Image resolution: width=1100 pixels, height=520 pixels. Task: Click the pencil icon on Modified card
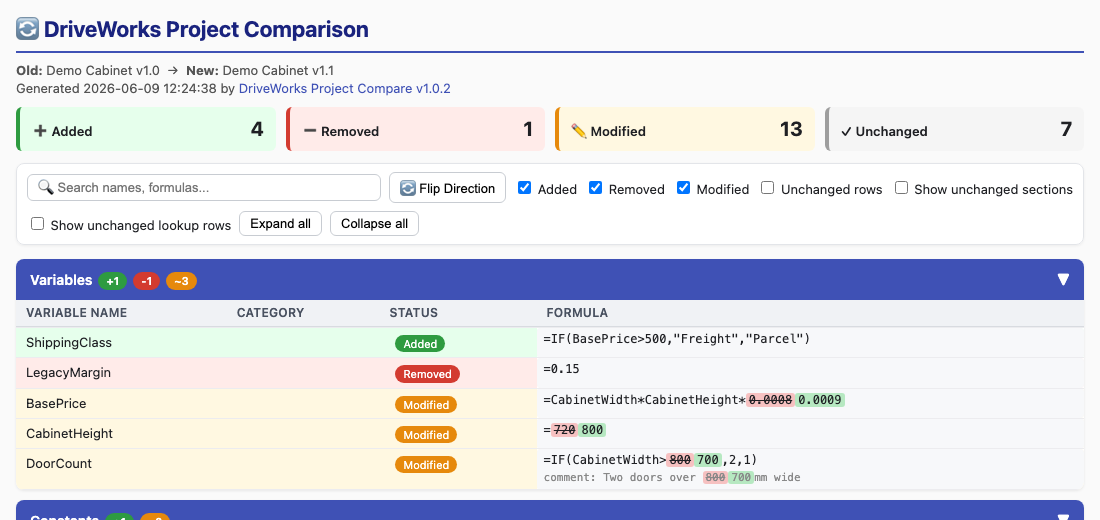pyautogui.click(x=579, y=131)
